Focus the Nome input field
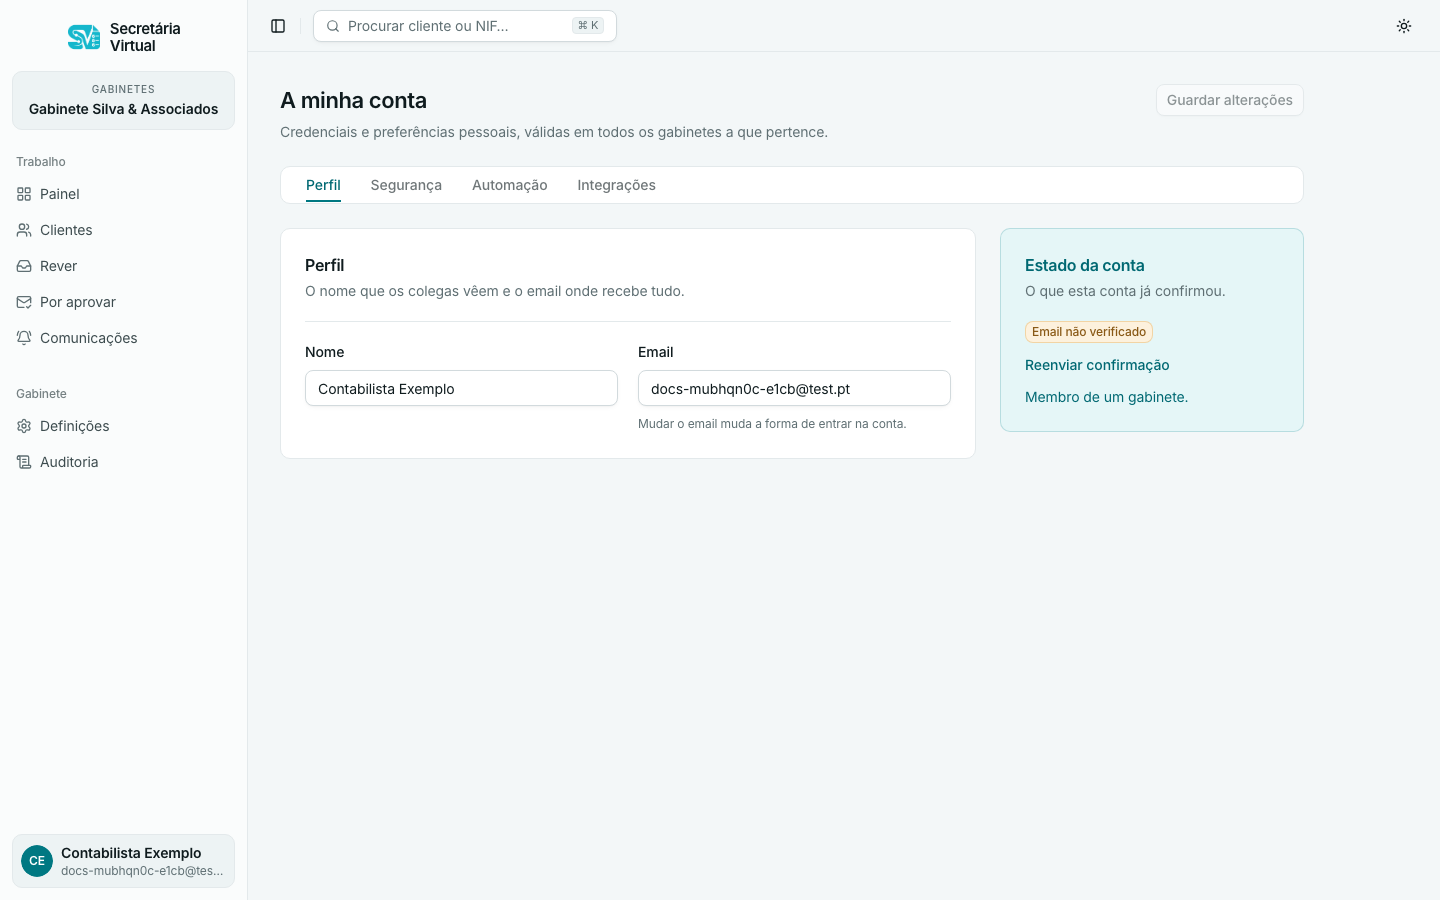Screen dimensions: 1440x900 (461, 388)
